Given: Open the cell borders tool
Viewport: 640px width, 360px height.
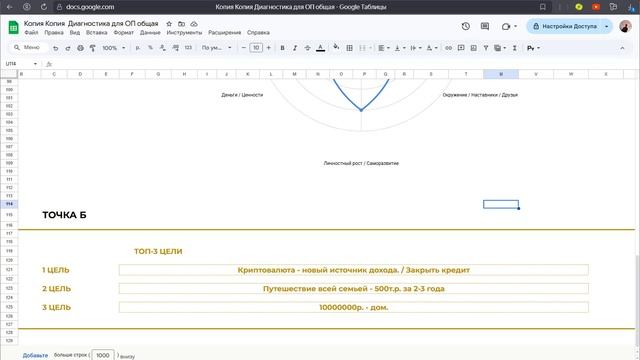Looking at the screenshot, I should coord(349,48).
